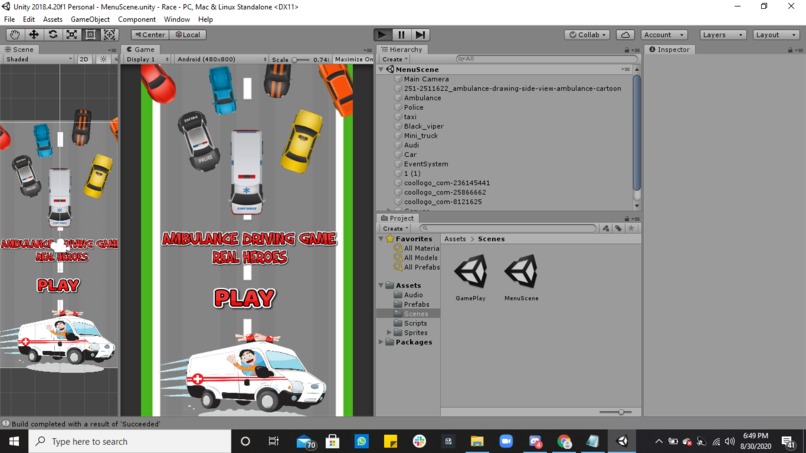
Task: Toggle Maximize On Play
Action: pyautogui.click(x=353, y=59)
